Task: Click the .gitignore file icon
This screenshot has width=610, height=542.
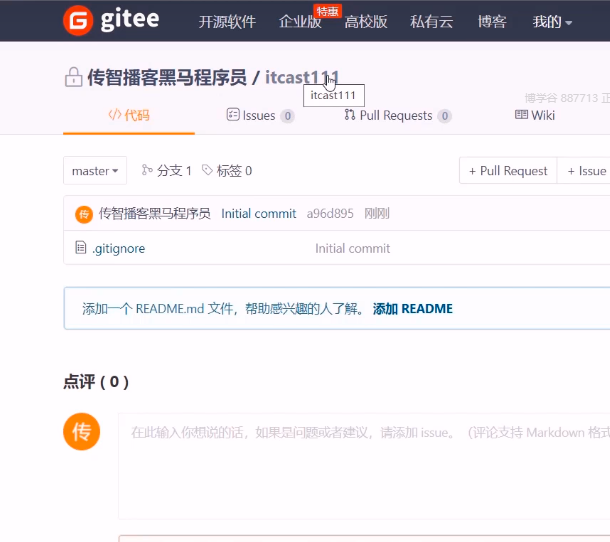Action: pos(81,247)
